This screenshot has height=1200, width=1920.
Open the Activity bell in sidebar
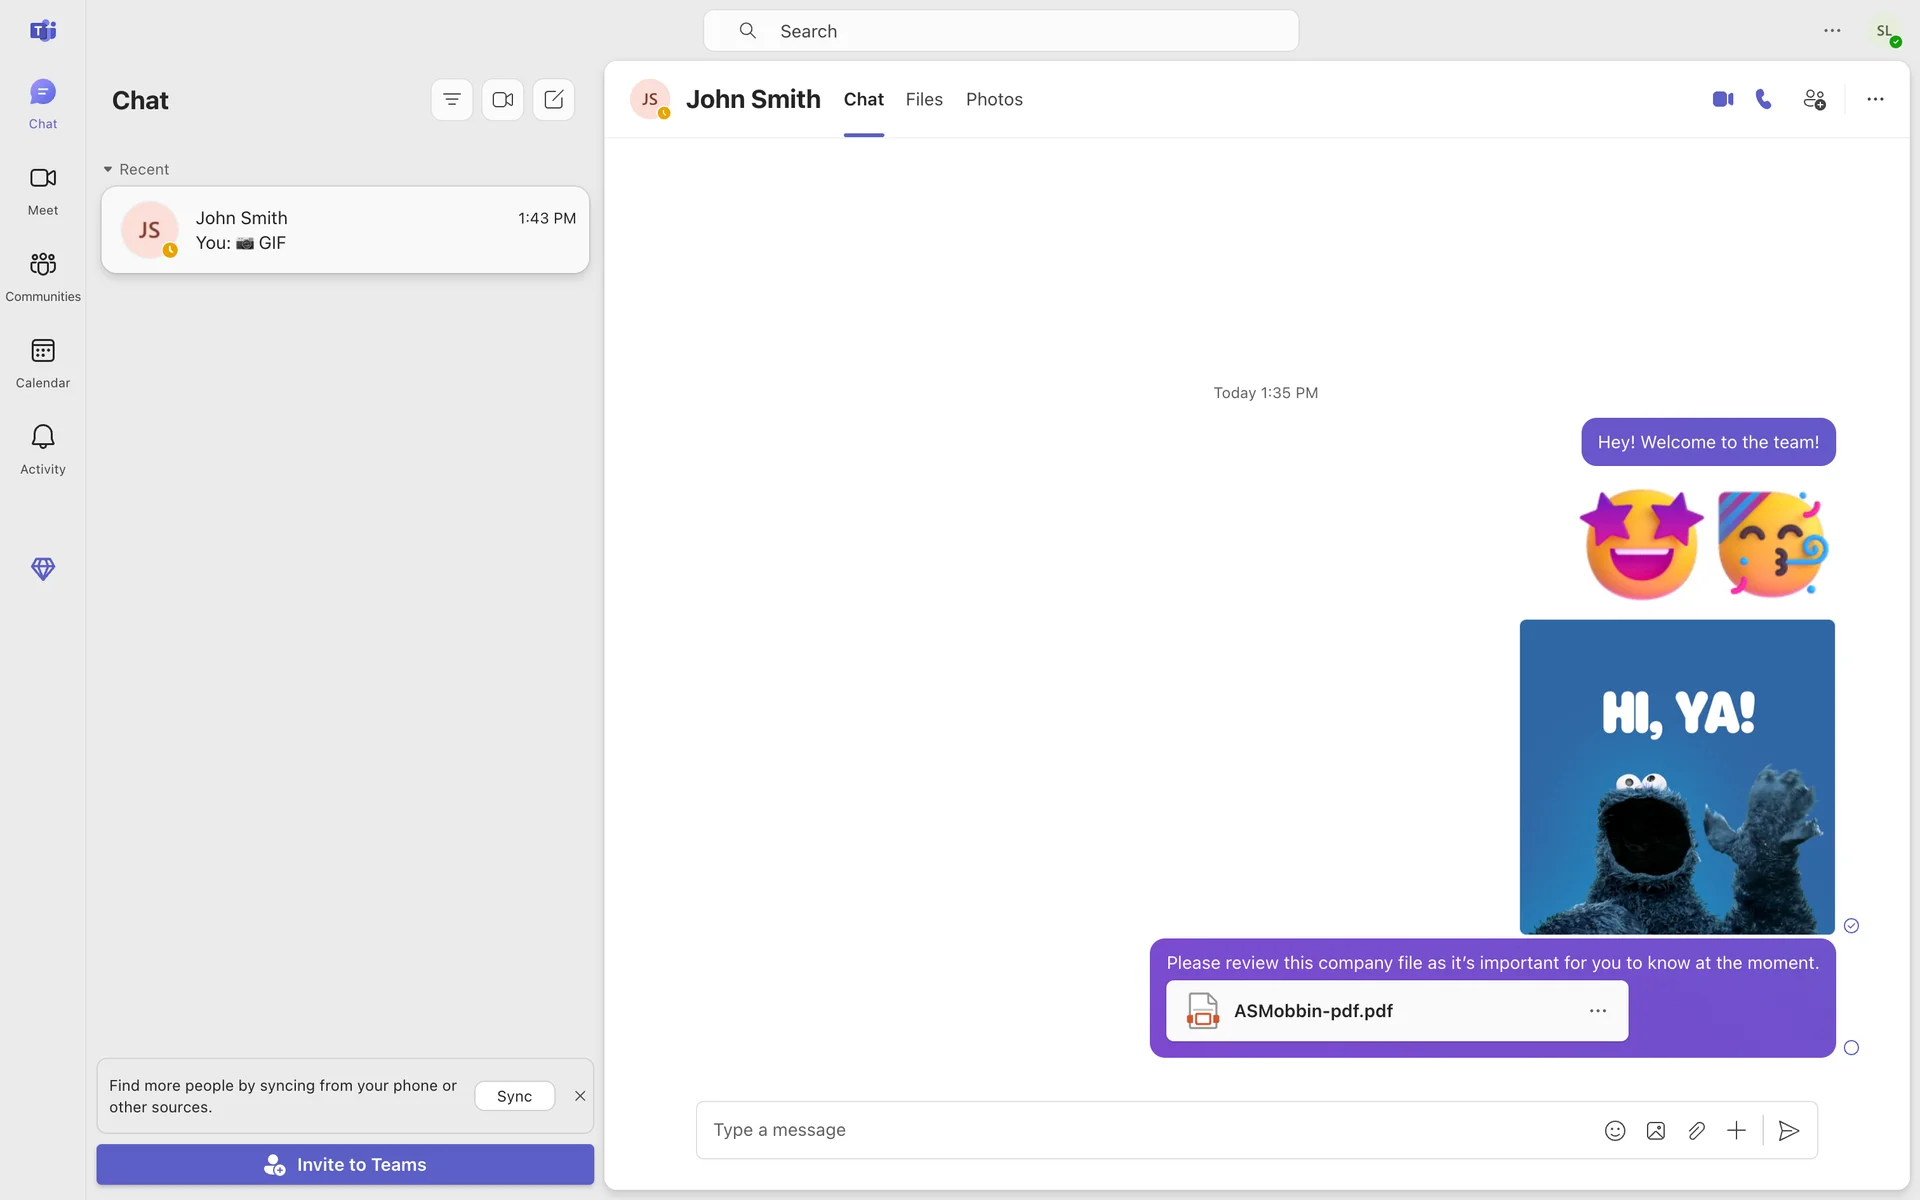point(43,448)
